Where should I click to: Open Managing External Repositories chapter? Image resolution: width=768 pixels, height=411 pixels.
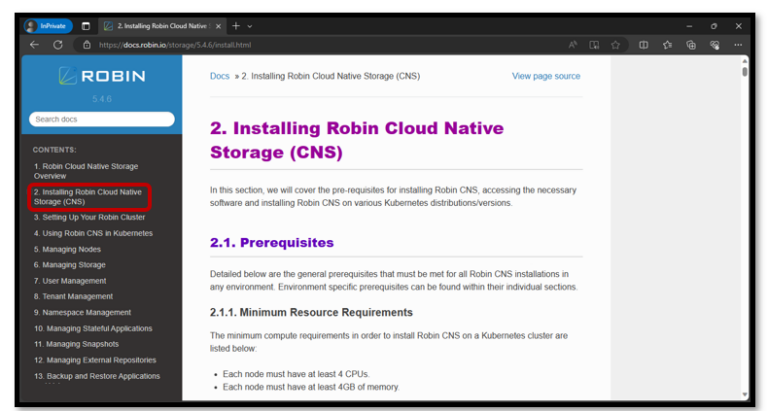click(x=95, y=360)
